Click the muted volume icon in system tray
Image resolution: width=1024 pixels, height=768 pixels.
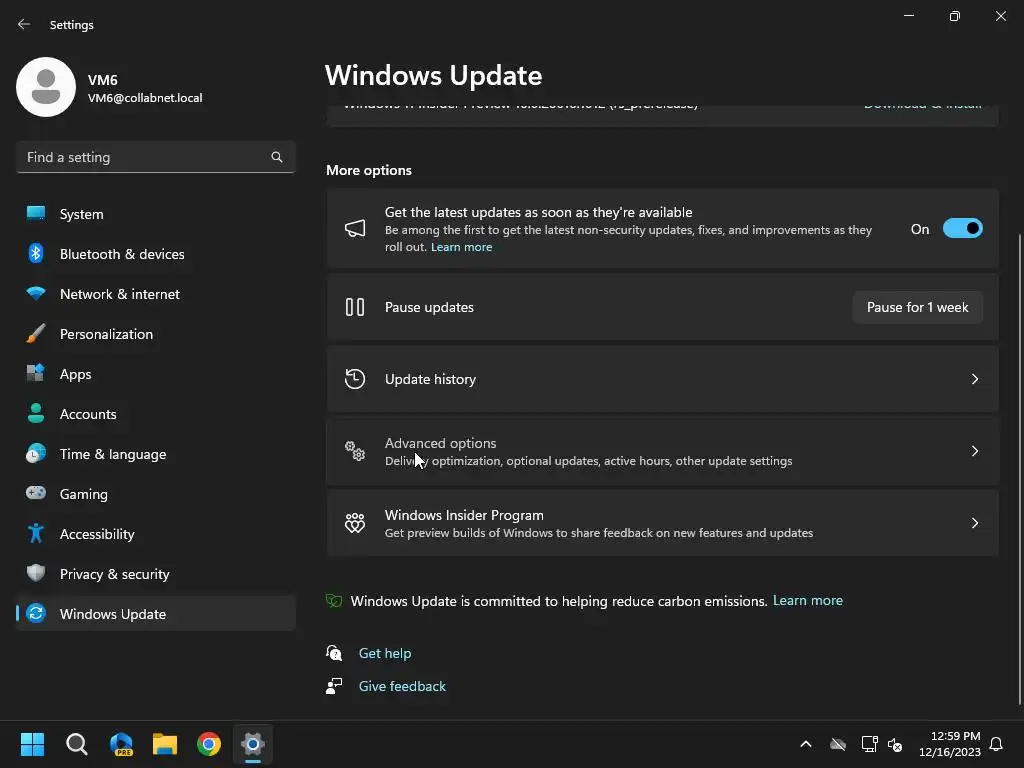(x=895, y=744)
